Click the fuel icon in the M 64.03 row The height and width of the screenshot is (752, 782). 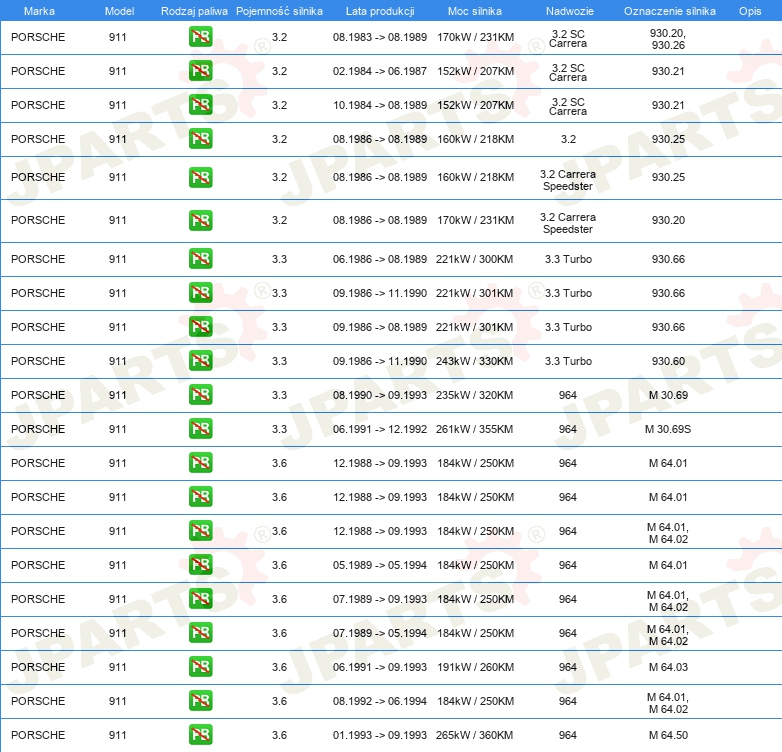pyautogui.click(x=200, y=667)
